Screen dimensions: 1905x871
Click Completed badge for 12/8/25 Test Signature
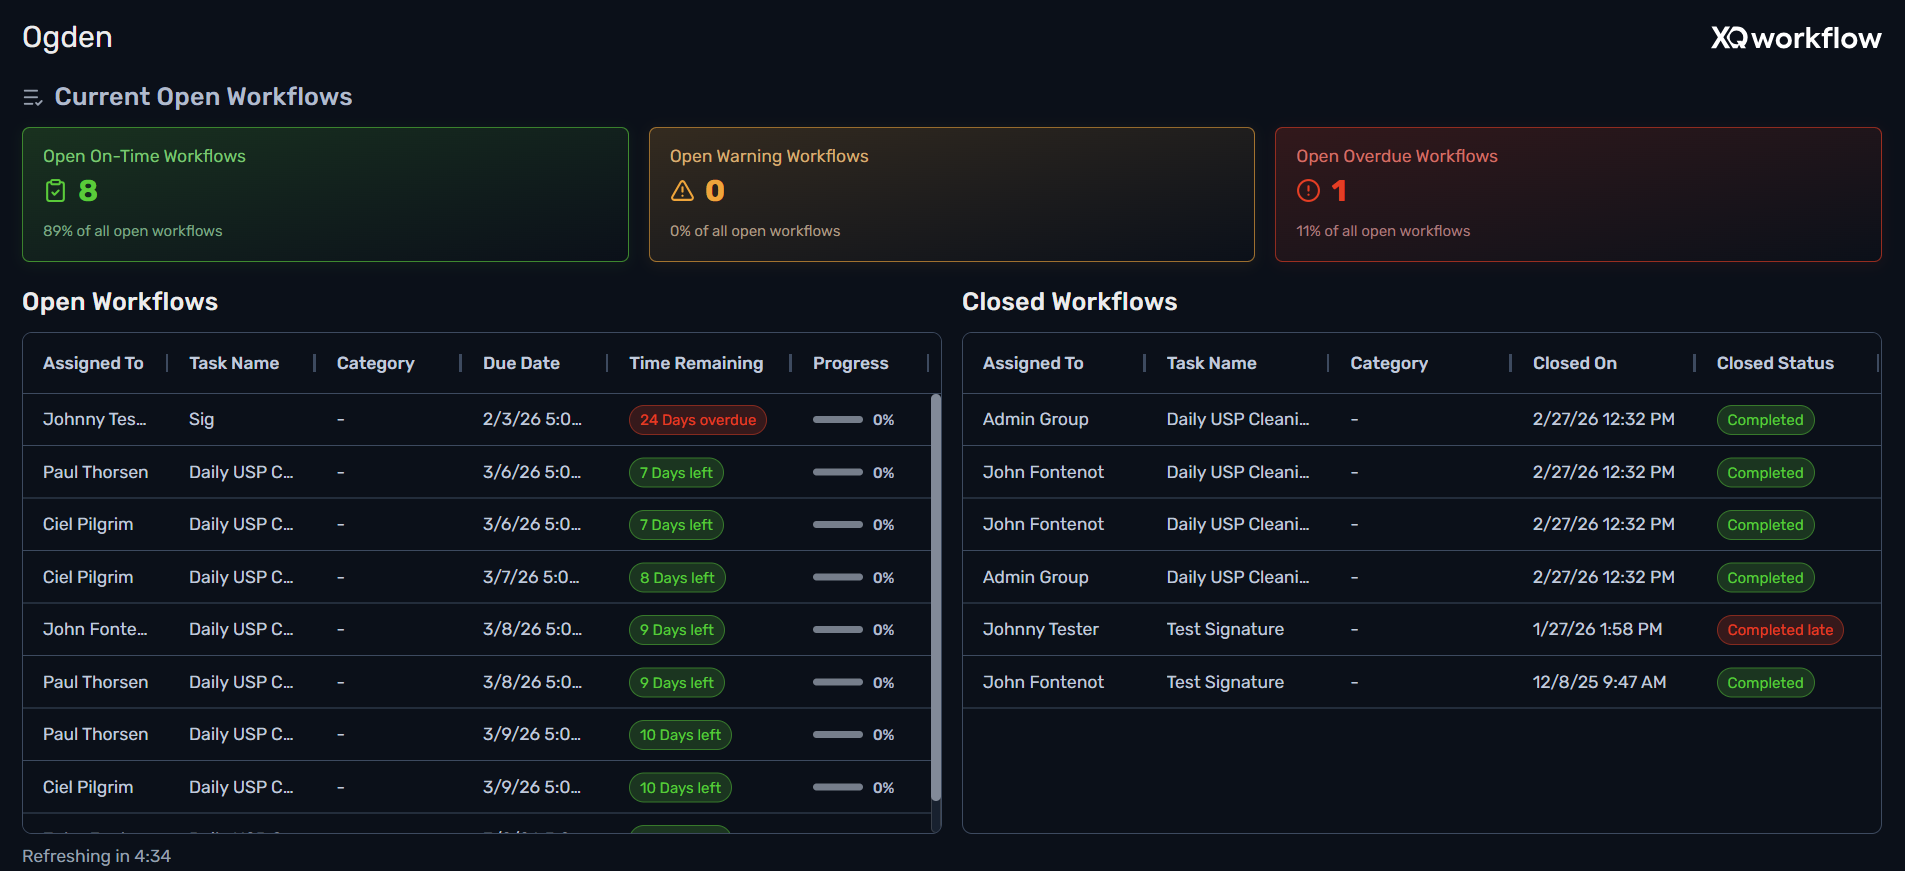1765,683
